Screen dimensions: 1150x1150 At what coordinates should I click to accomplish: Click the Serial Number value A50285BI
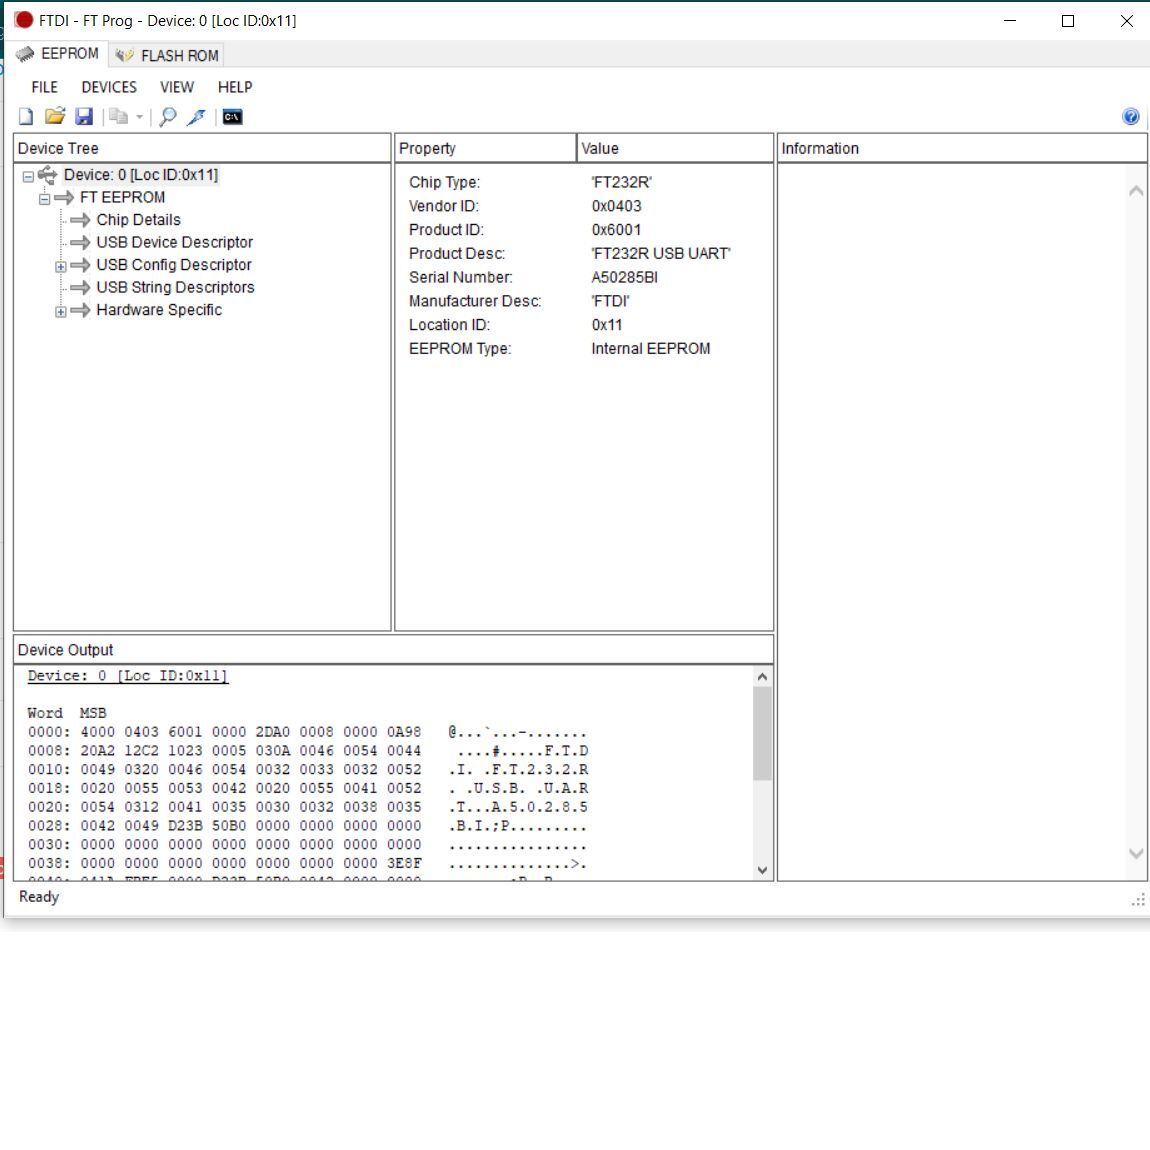[624, 277]
